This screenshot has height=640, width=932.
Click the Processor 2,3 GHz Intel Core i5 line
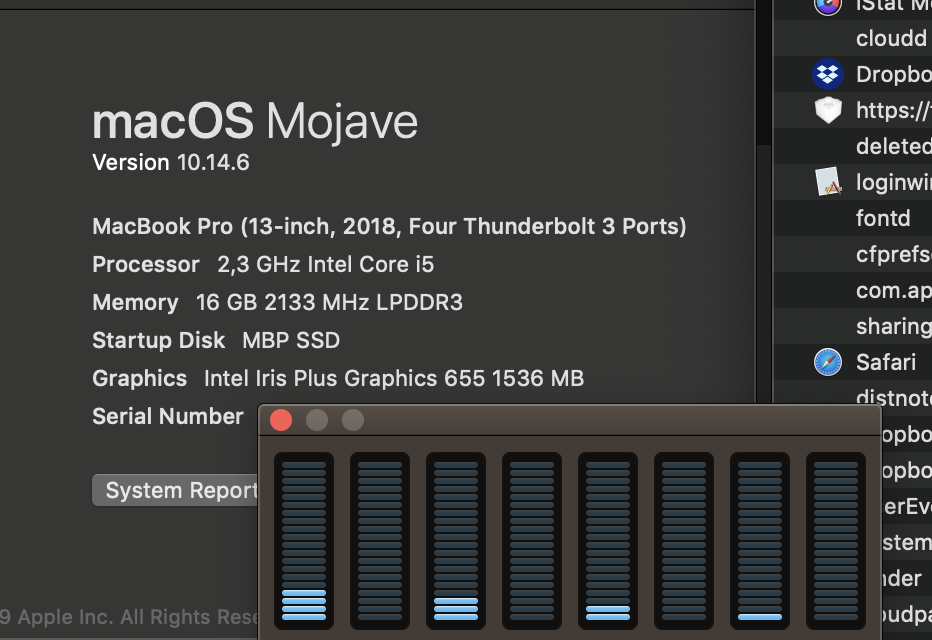click(263, 264)
